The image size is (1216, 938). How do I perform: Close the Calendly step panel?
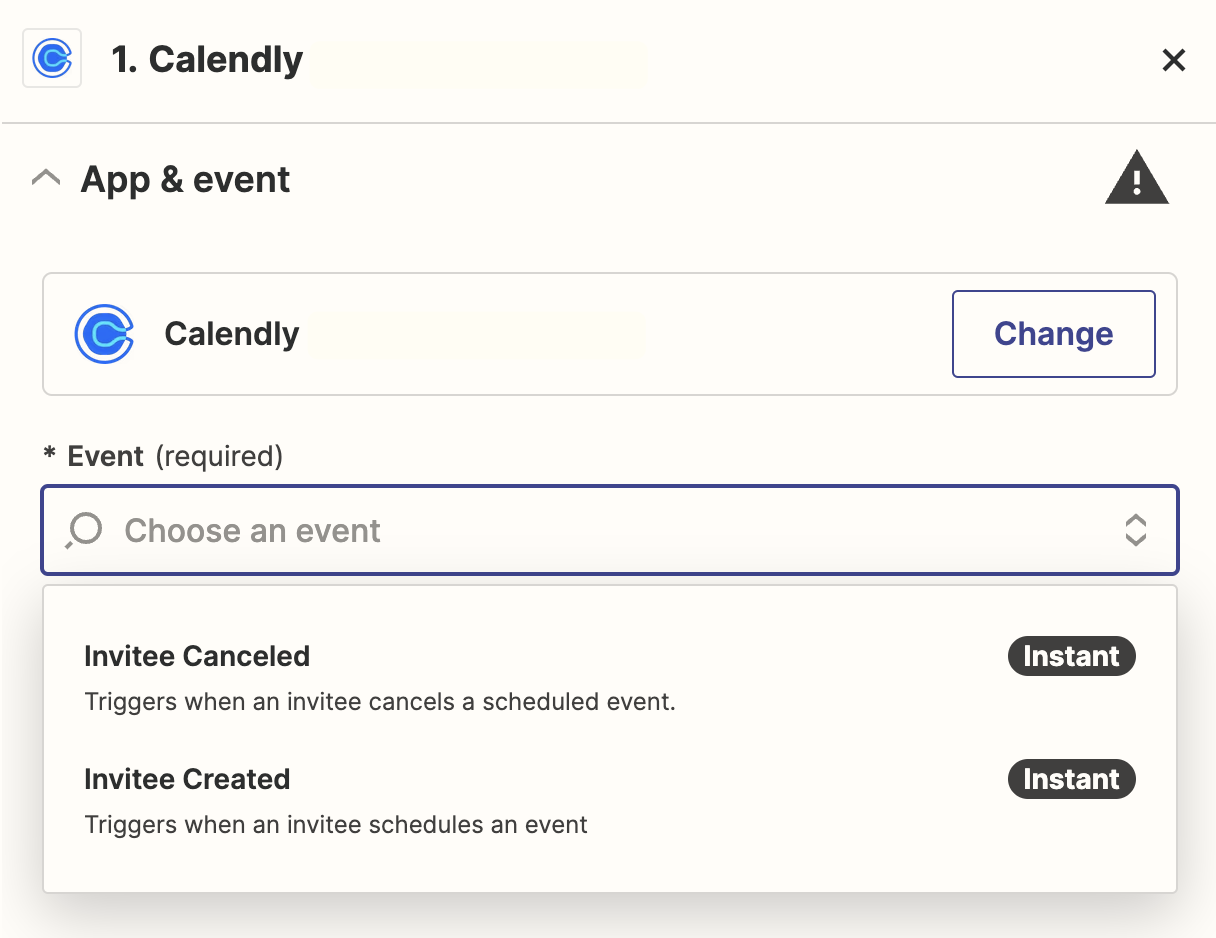click(x=1173, y=61)
